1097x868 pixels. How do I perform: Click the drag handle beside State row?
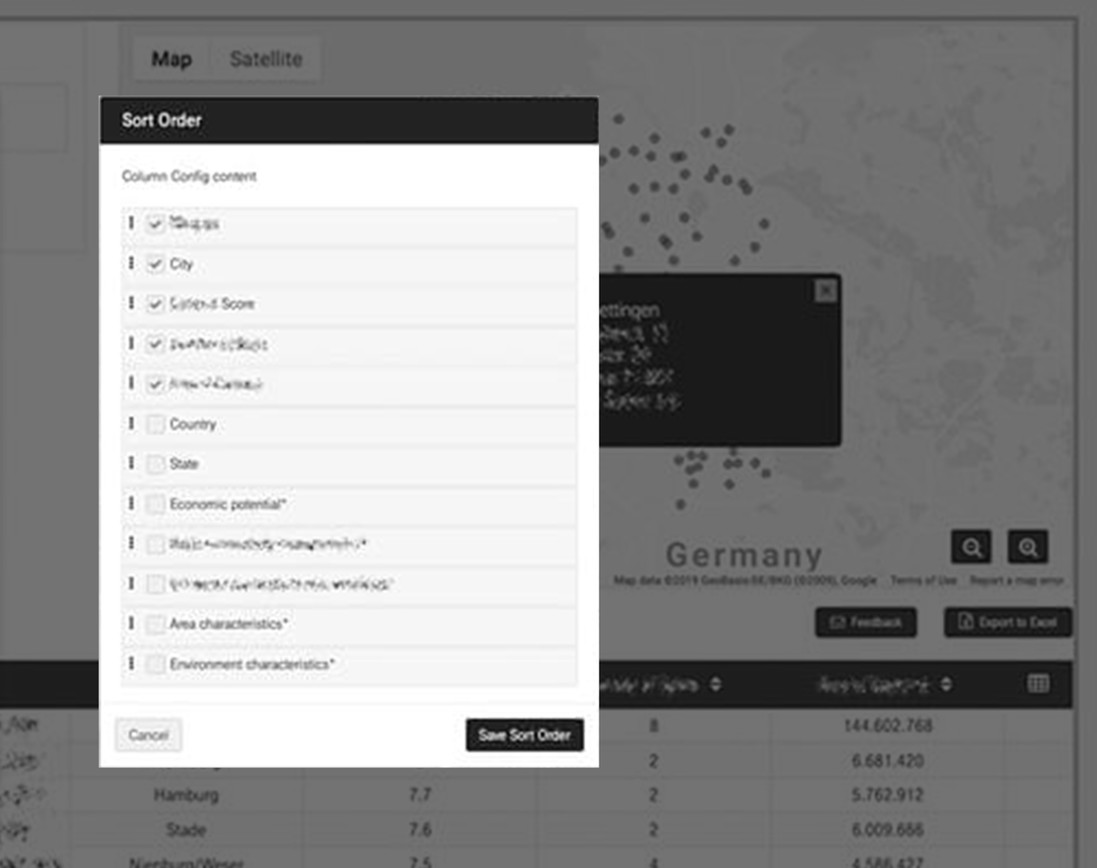[x=131, y=464]
